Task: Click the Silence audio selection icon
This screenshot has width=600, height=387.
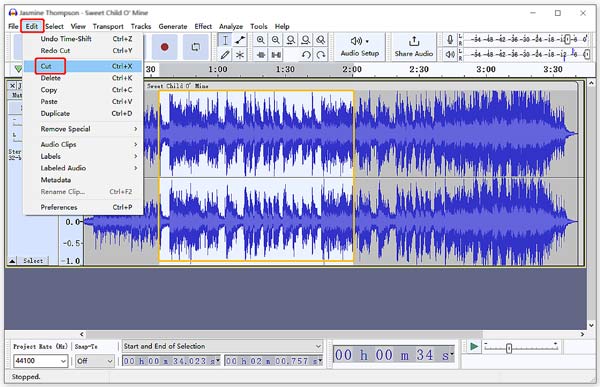Action: (x=276, y=55)
